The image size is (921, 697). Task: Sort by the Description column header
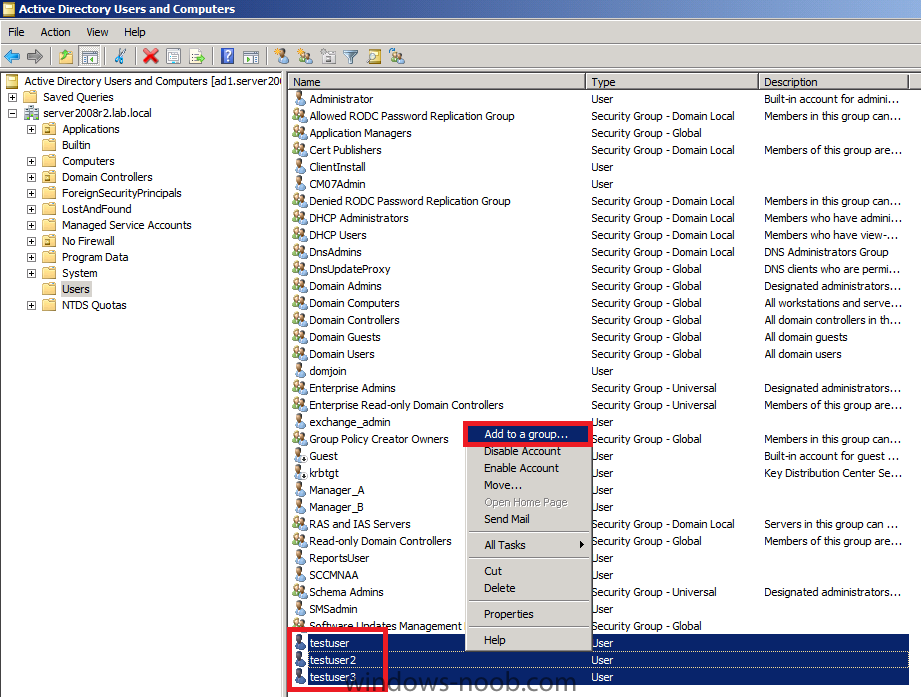click(x=833, y=82)
